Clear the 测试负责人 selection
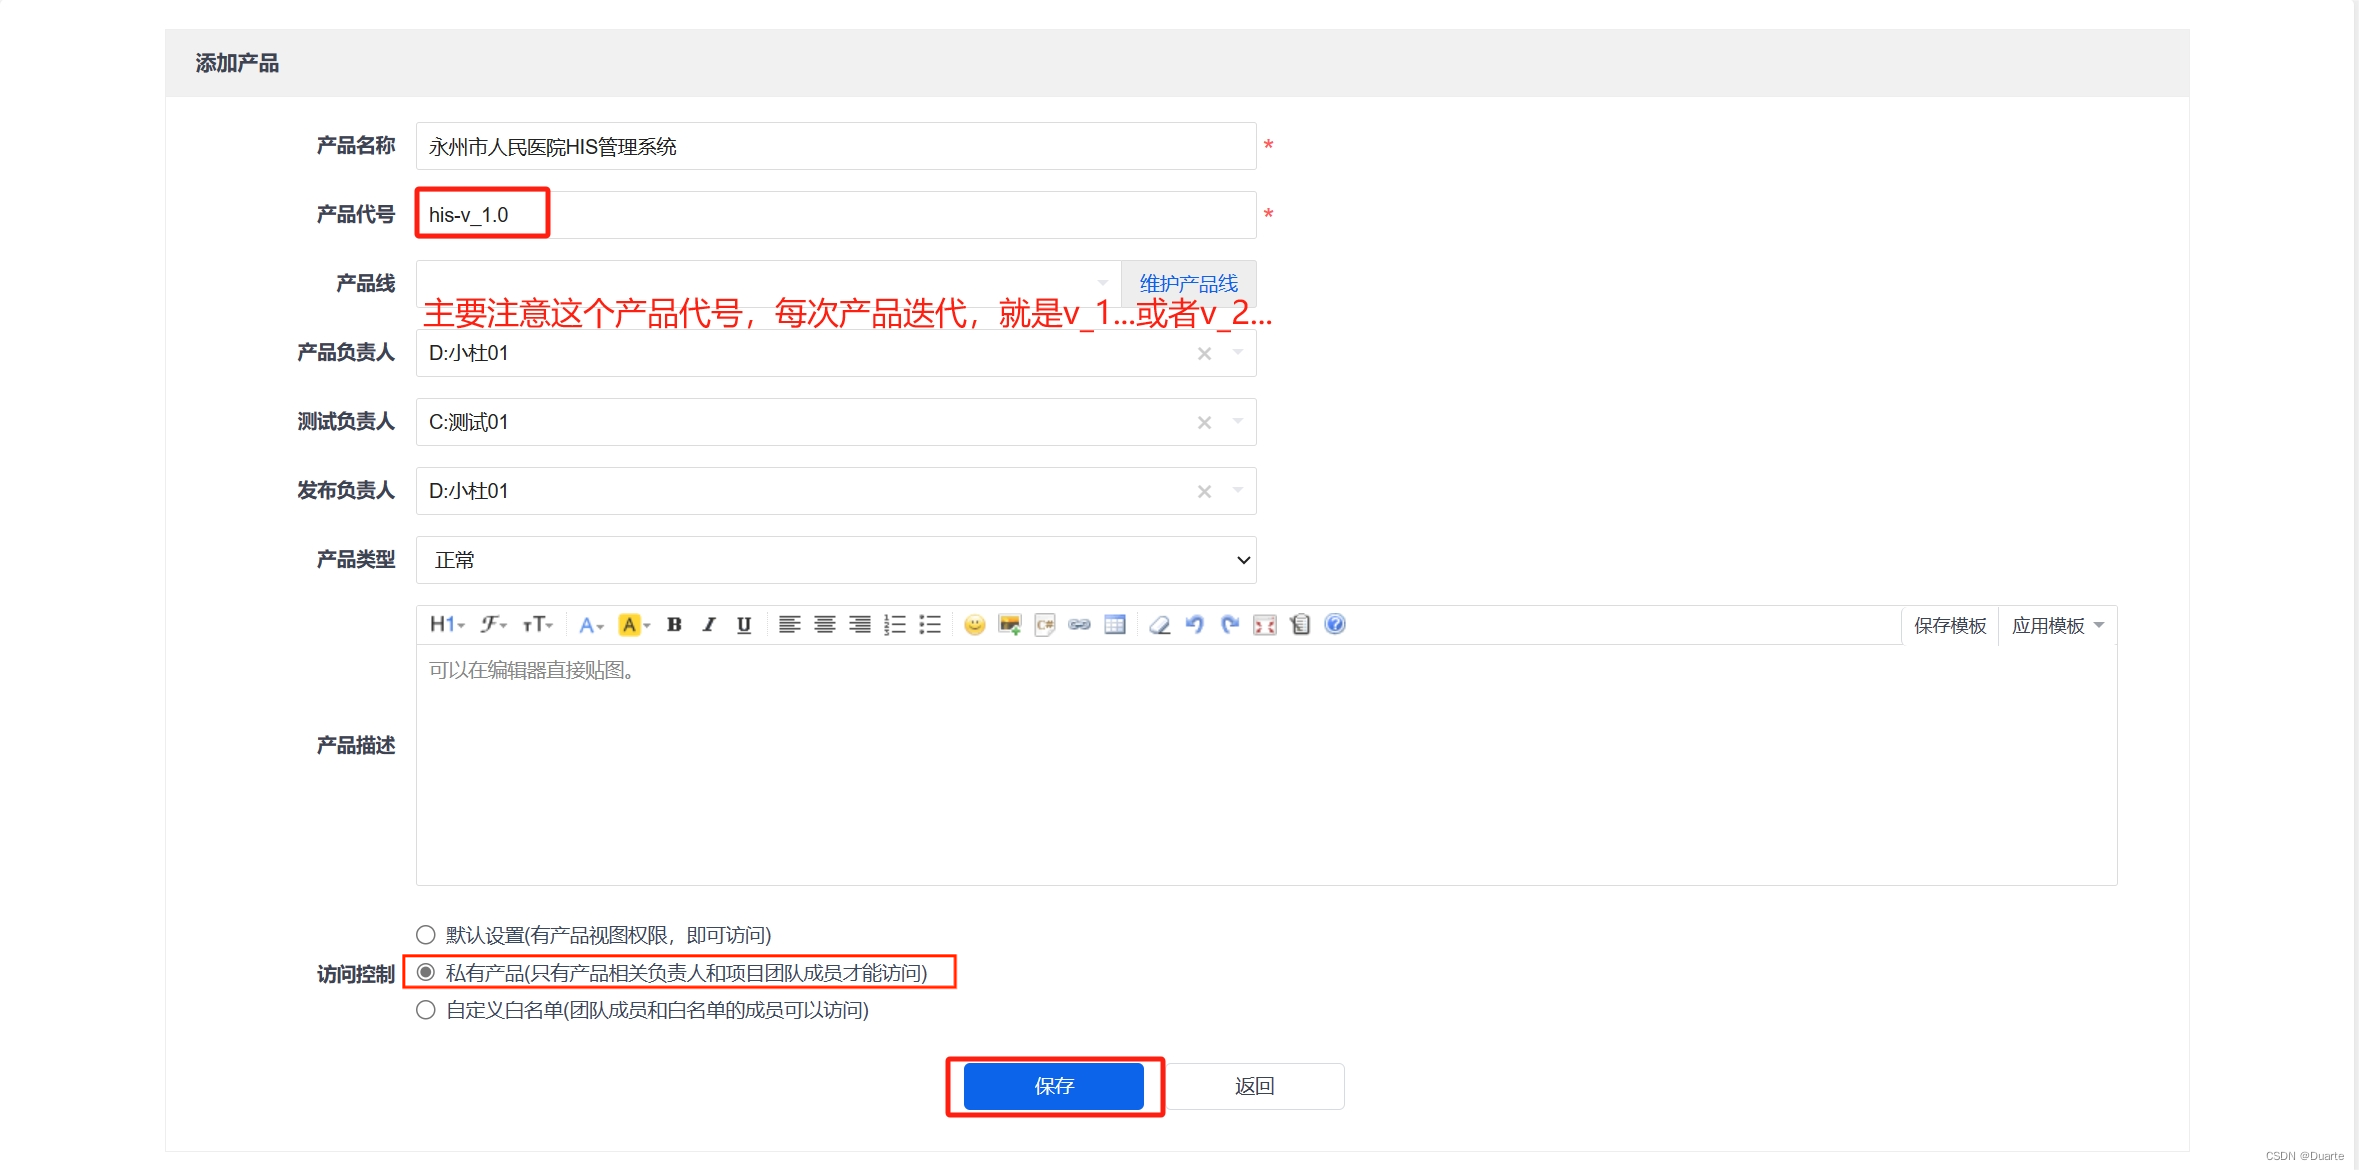Screen dimensions: 2359x1170 [x=1204, y=422]
